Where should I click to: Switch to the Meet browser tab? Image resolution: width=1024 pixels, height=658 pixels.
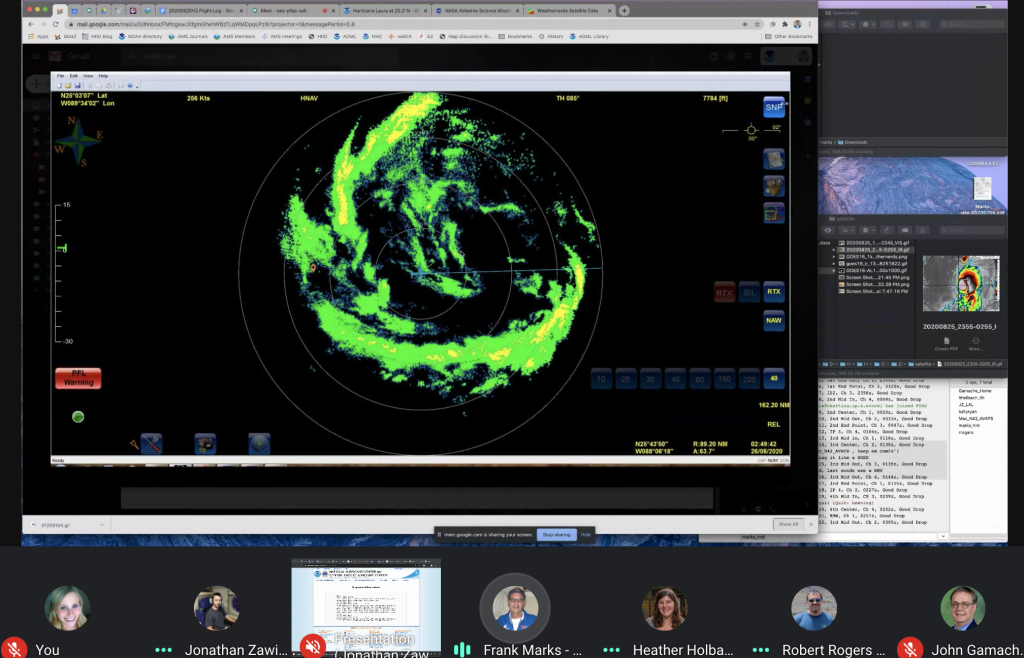pyautogui.click(x=293, y=11)
